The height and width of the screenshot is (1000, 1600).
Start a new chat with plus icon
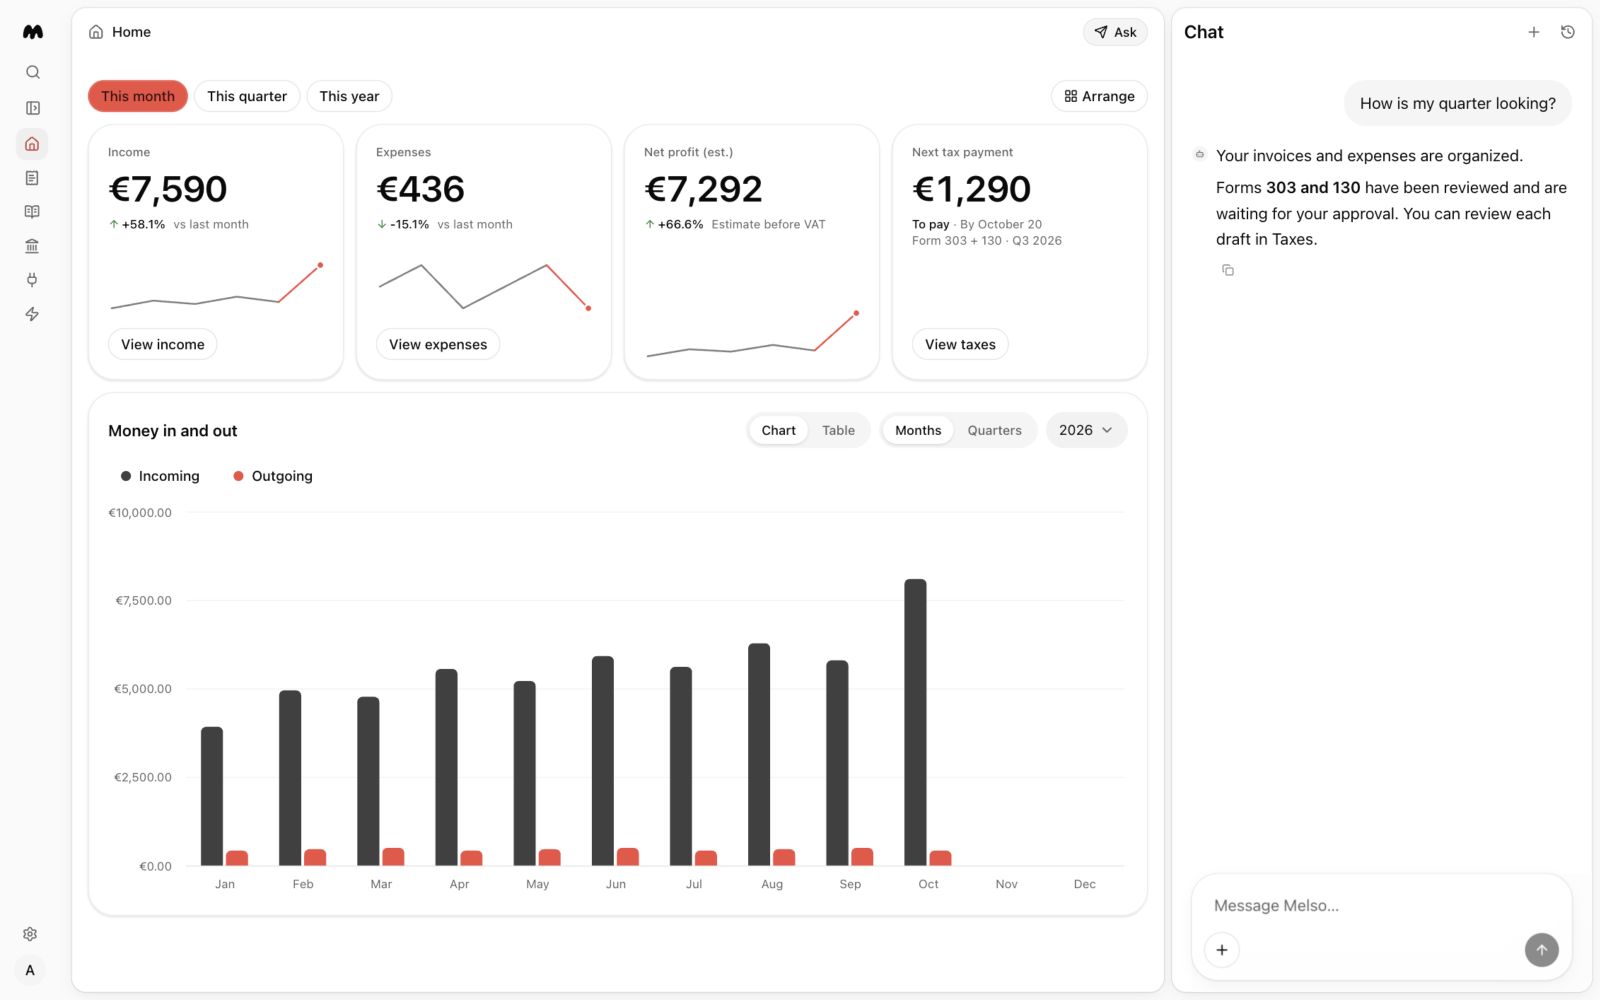click(x=1533, y=32)
